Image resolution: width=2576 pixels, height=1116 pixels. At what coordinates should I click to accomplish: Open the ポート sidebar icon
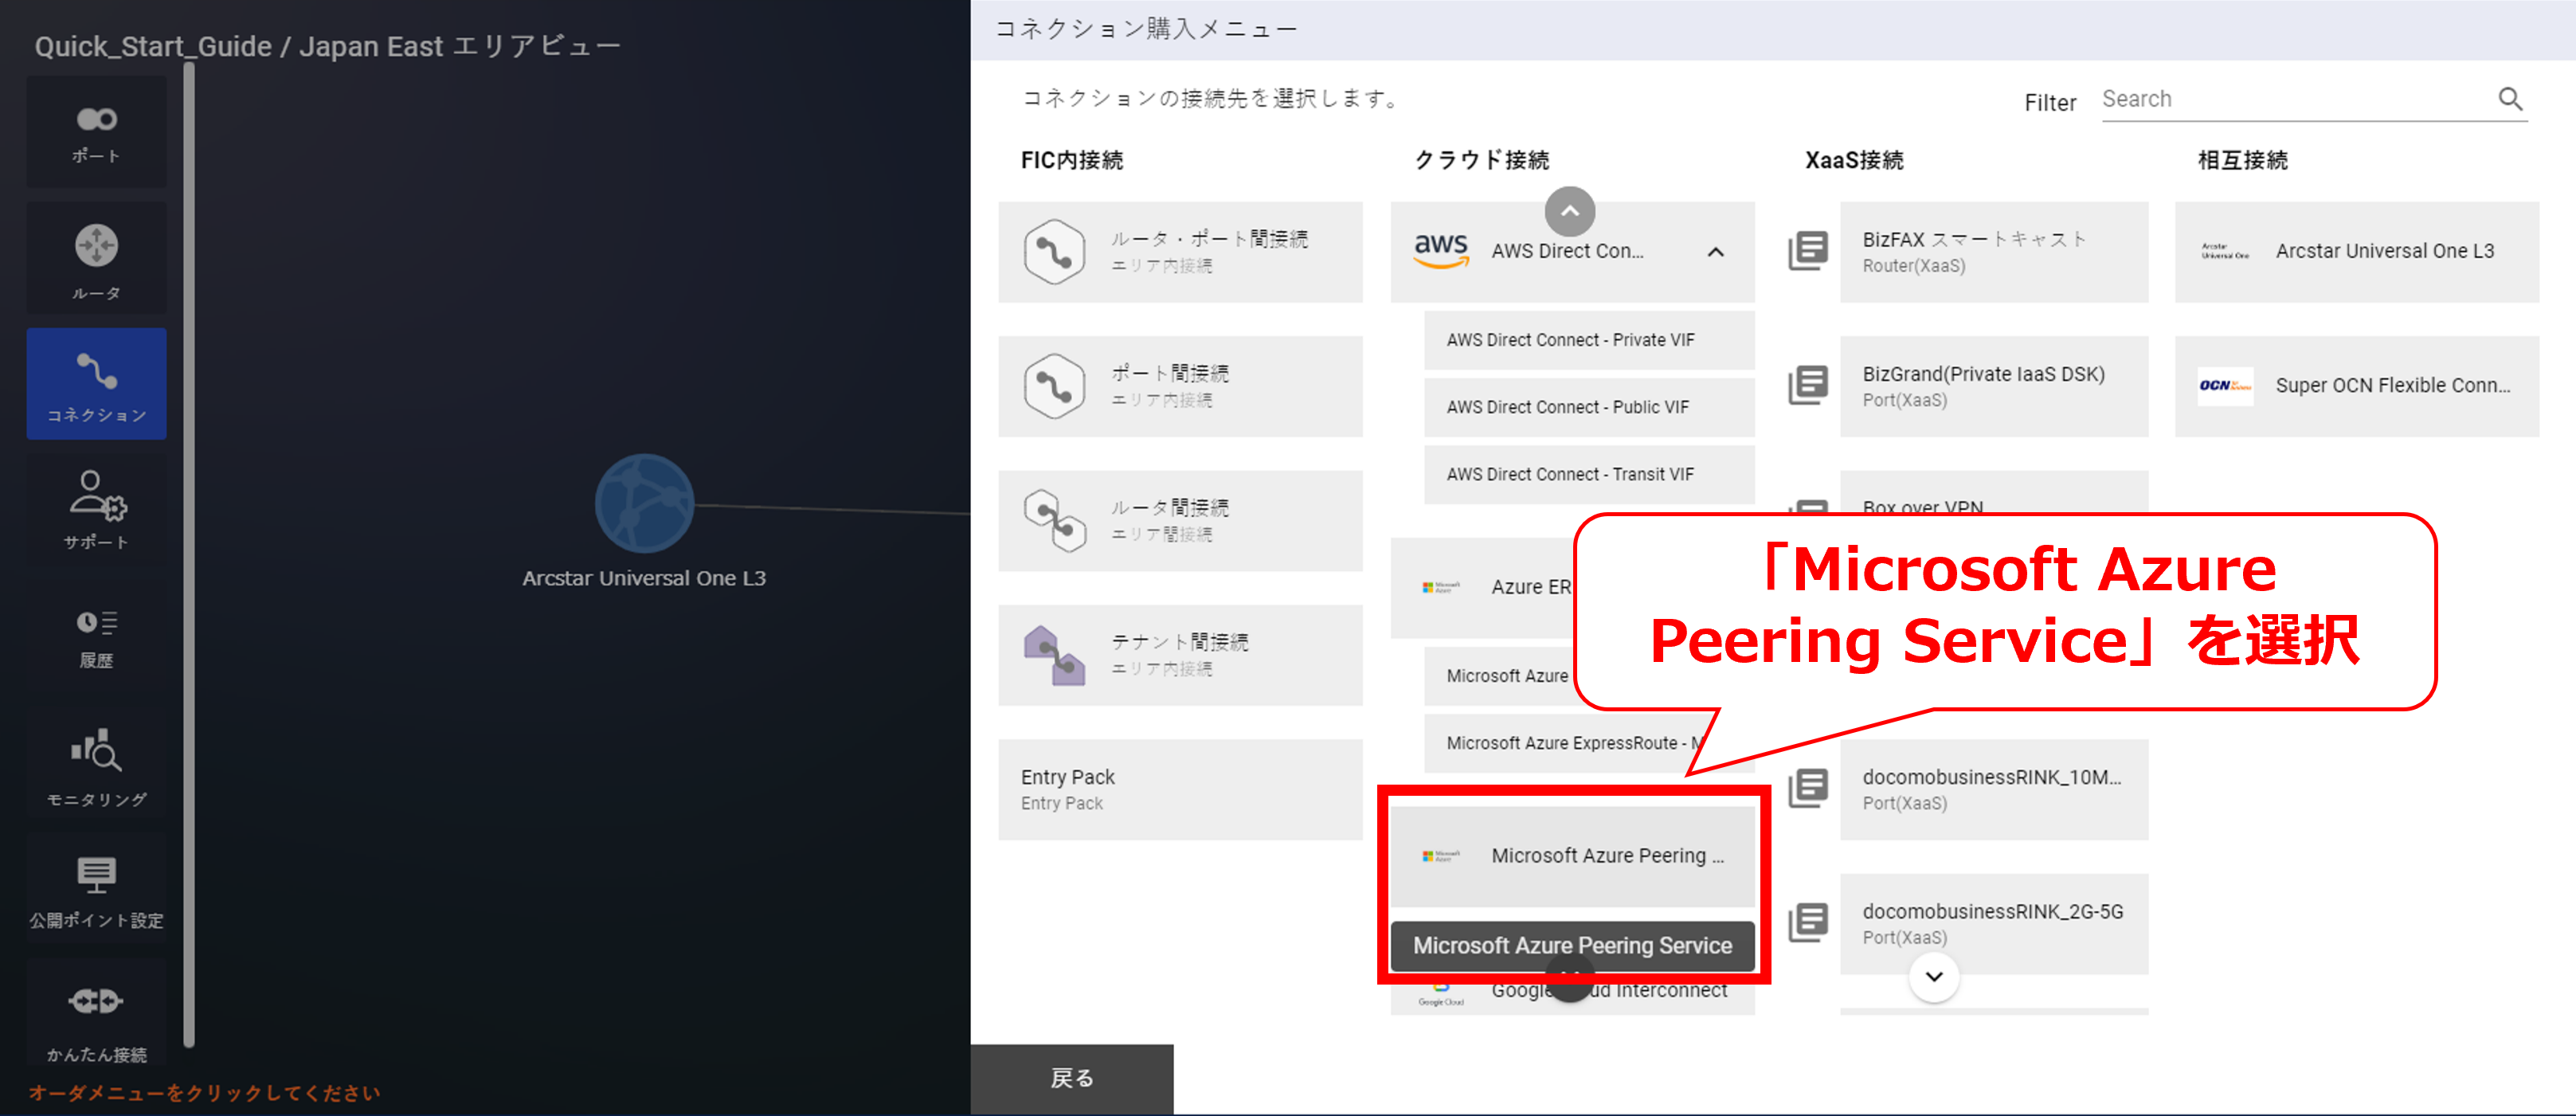pyautogui.click(x=96, y=132)
